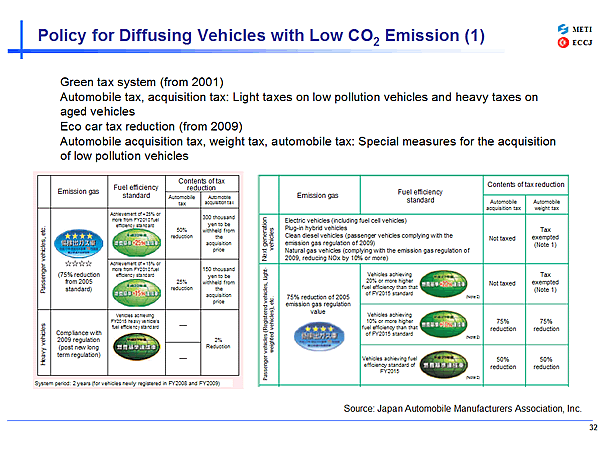600x450 pixels.
Task: Click 'System period: 2 years' footnote under left table
Action: 127,383
